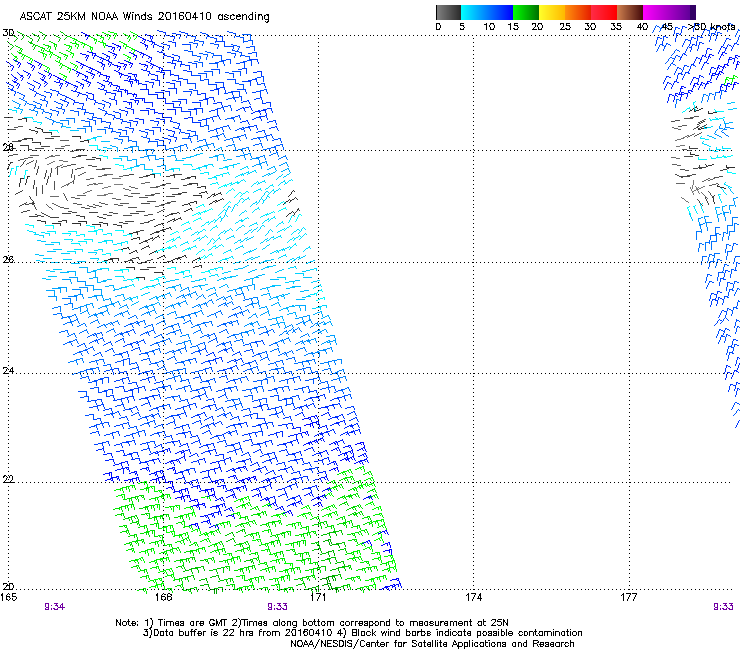The width and height of the screenshot is (740, 650).
Task: Click the red 30-35 knots color band
Action: pyautogui.click(x=604, y=12)
